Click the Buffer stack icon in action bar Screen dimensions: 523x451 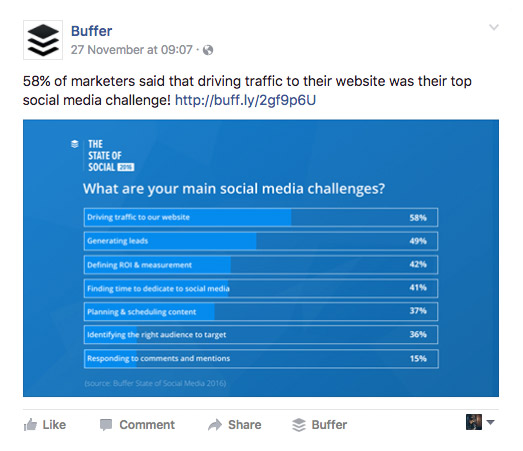299,425
